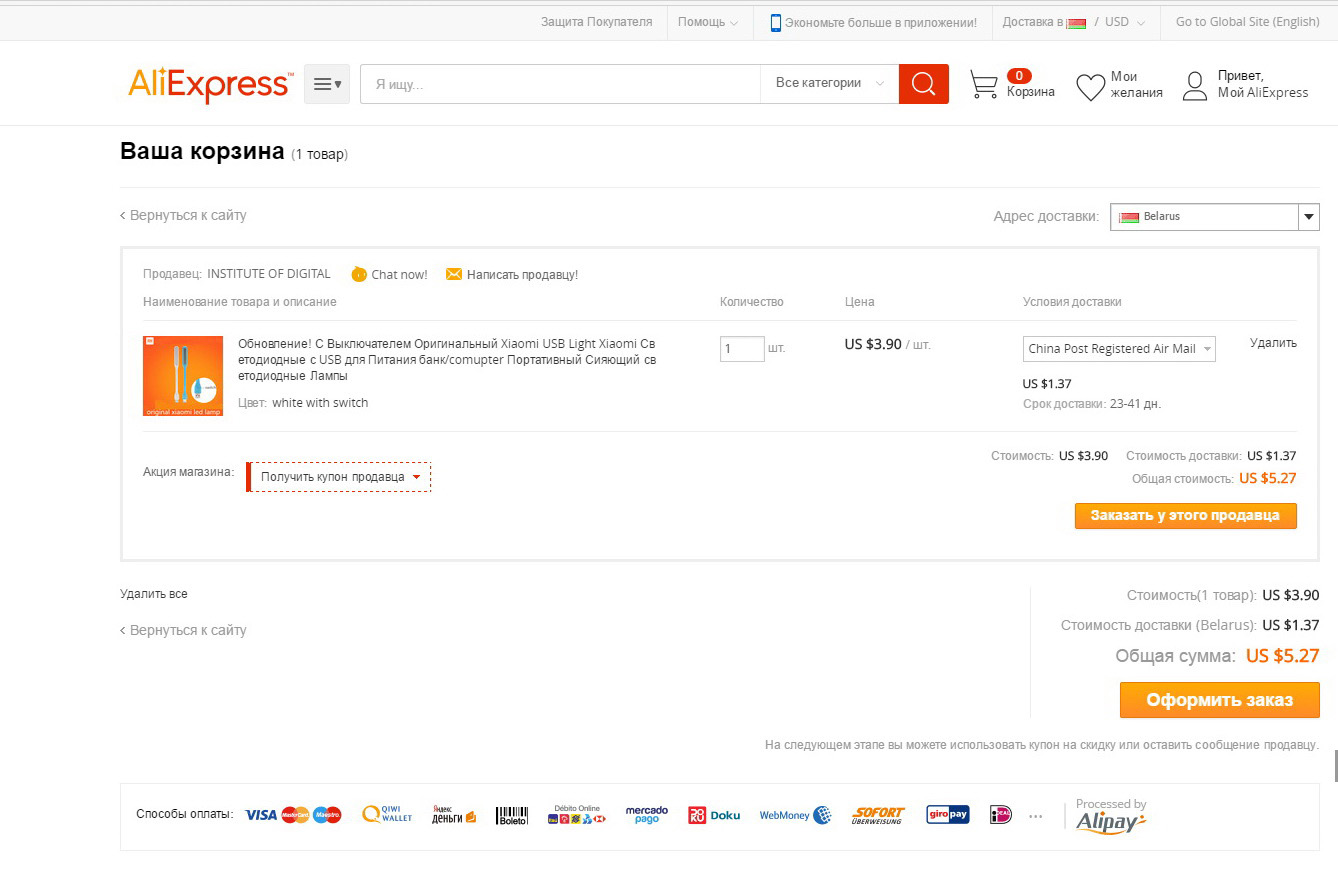Image resolution: width=1338 pixels, height=885 pixels.
Task: Click the orange magnifier search button
Action: (x=923, y=84)
